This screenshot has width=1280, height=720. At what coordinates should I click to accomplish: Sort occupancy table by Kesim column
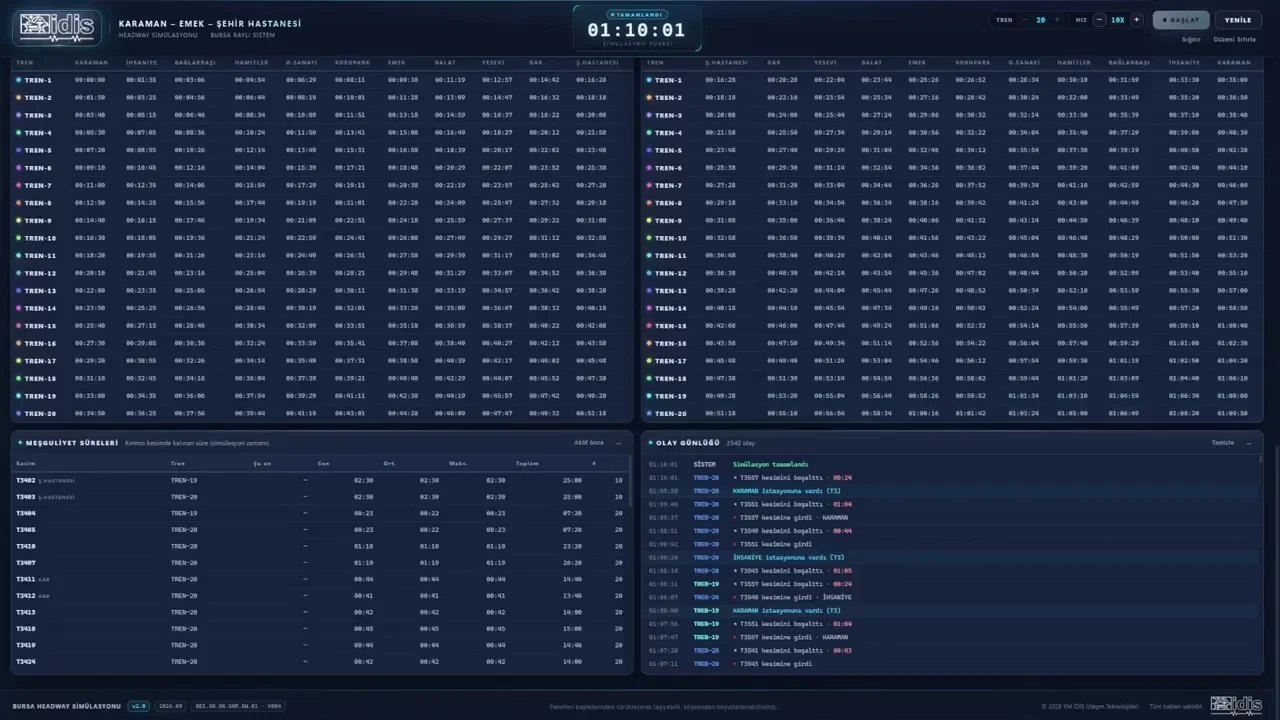(25, 463)
